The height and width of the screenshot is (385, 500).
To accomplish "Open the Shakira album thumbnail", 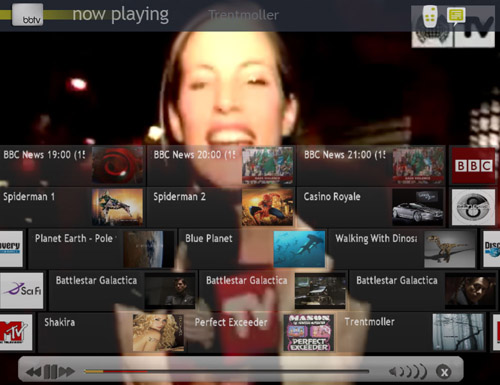I will (158, 332).
